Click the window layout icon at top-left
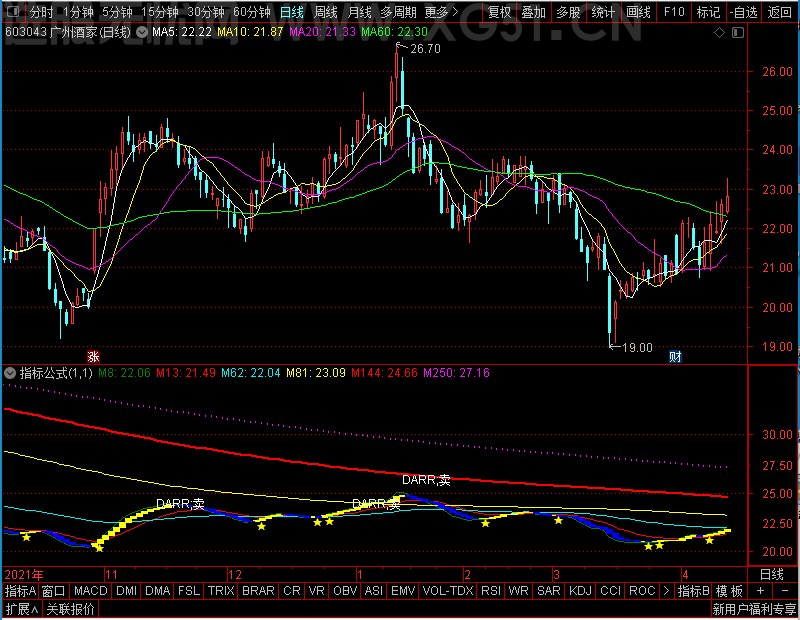This screenshot has height=620, width=800. pyautogui.click(x=13, y=11)
